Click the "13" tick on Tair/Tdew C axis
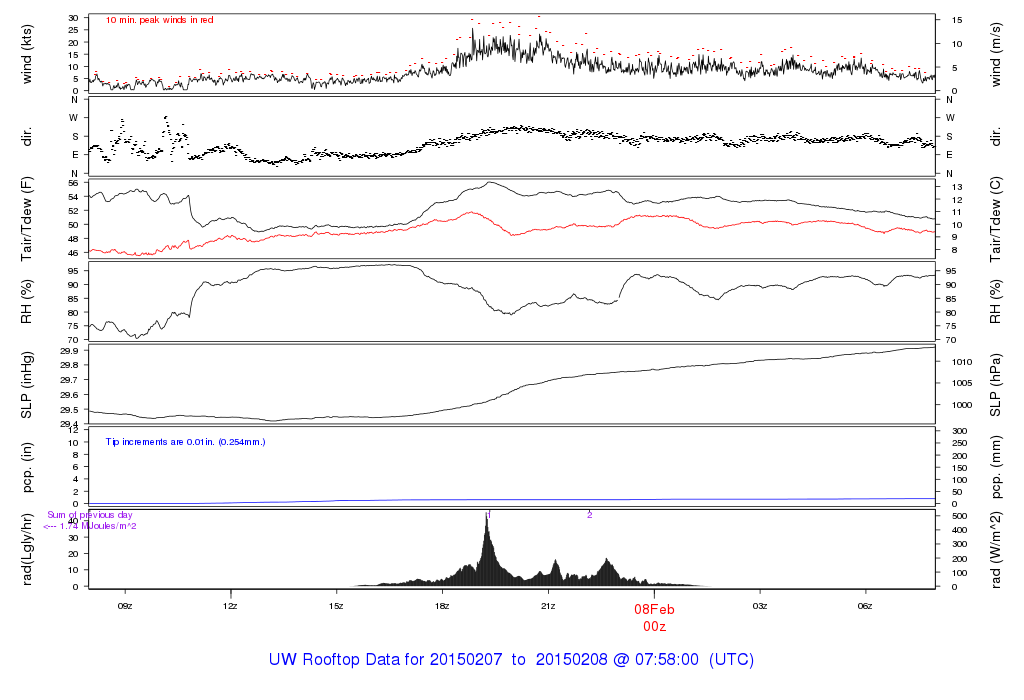This screenshot has width=1024, height=700. pyautogui.click(x=957, y=187)
